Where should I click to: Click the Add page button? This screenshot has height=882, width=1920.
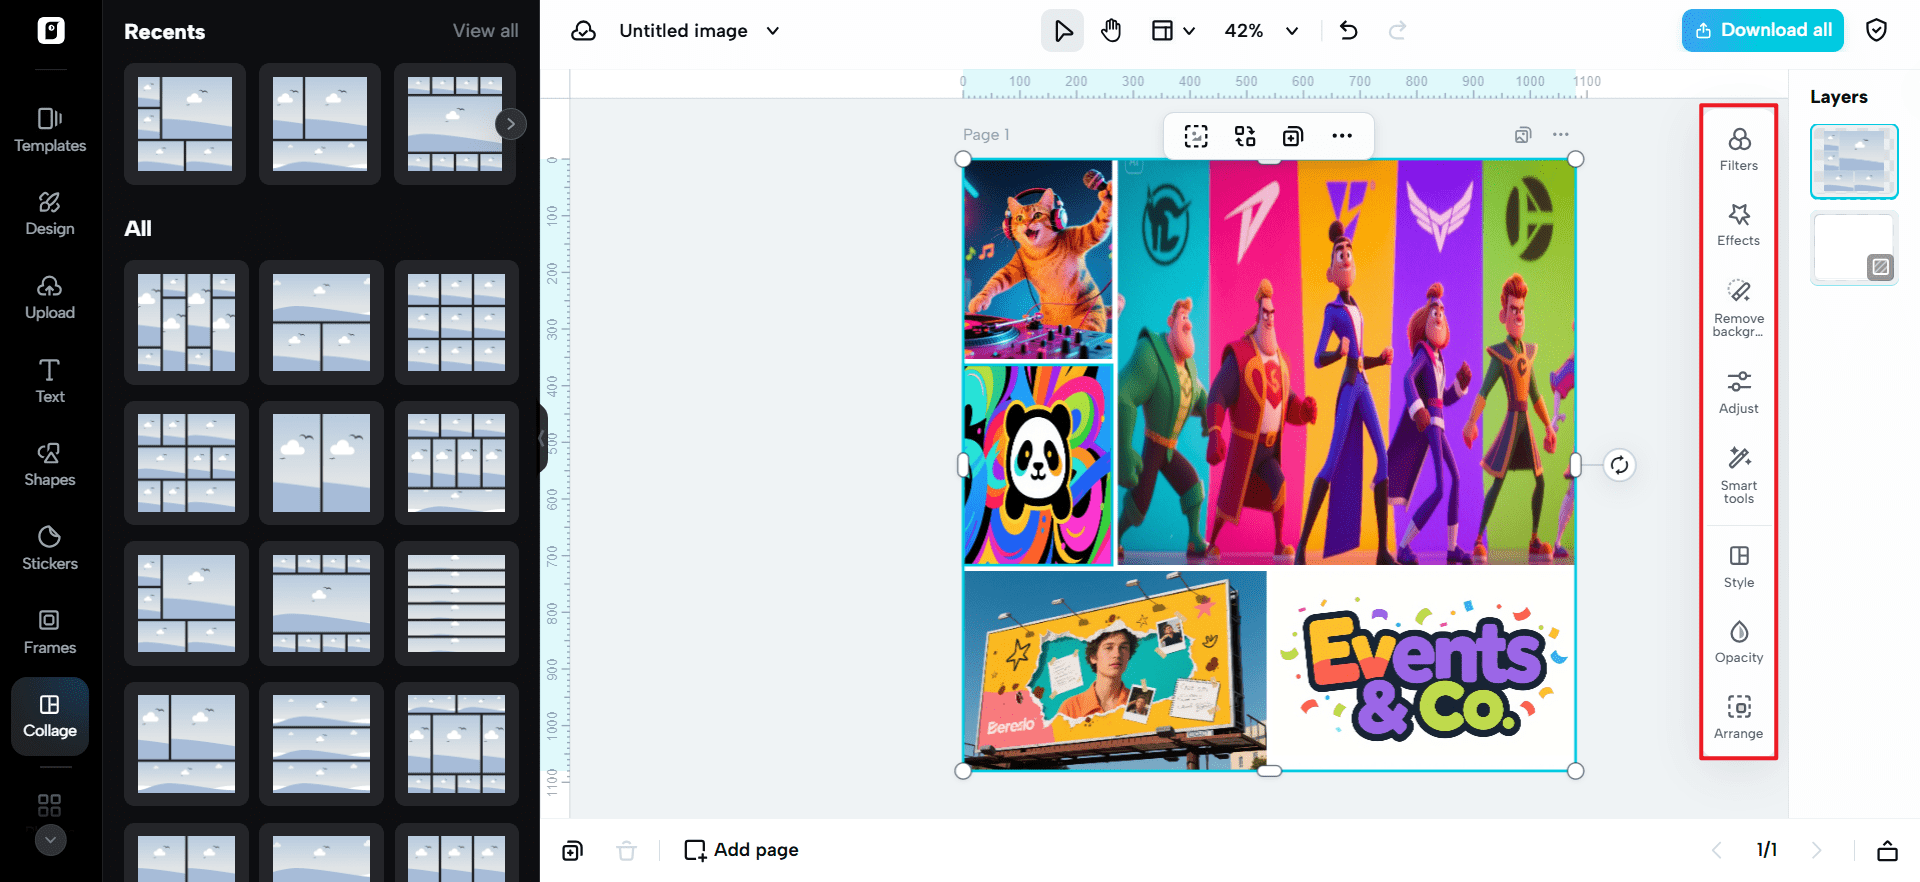[x=741, y=850]
